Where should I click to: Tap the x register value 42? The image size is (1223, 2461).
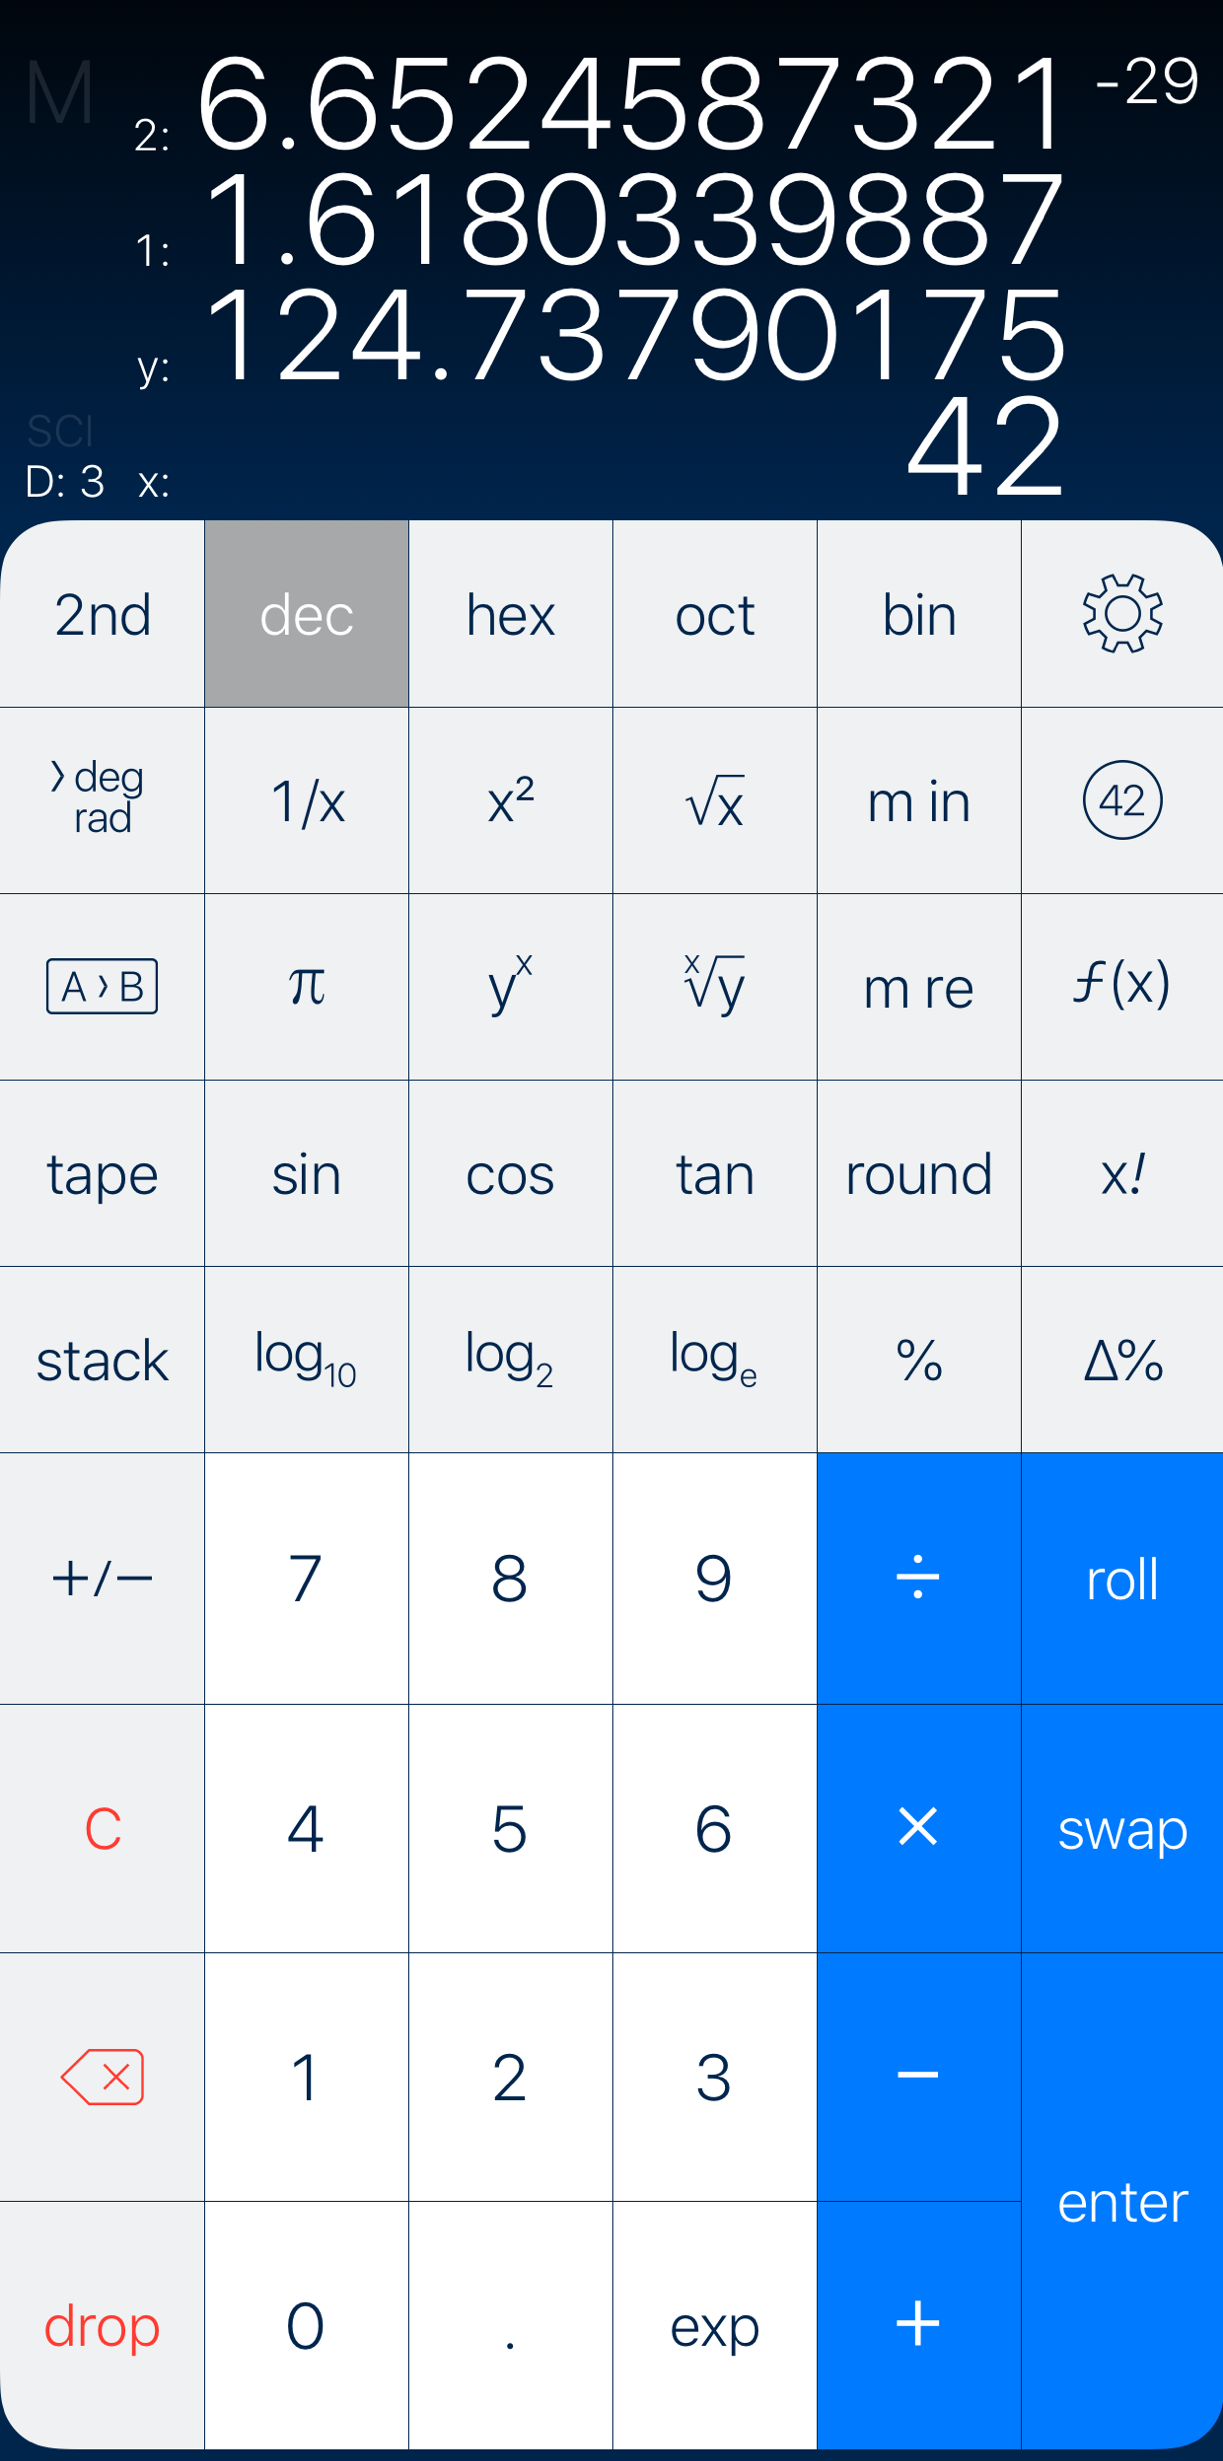pyautogui.click(x=985, y=447)
